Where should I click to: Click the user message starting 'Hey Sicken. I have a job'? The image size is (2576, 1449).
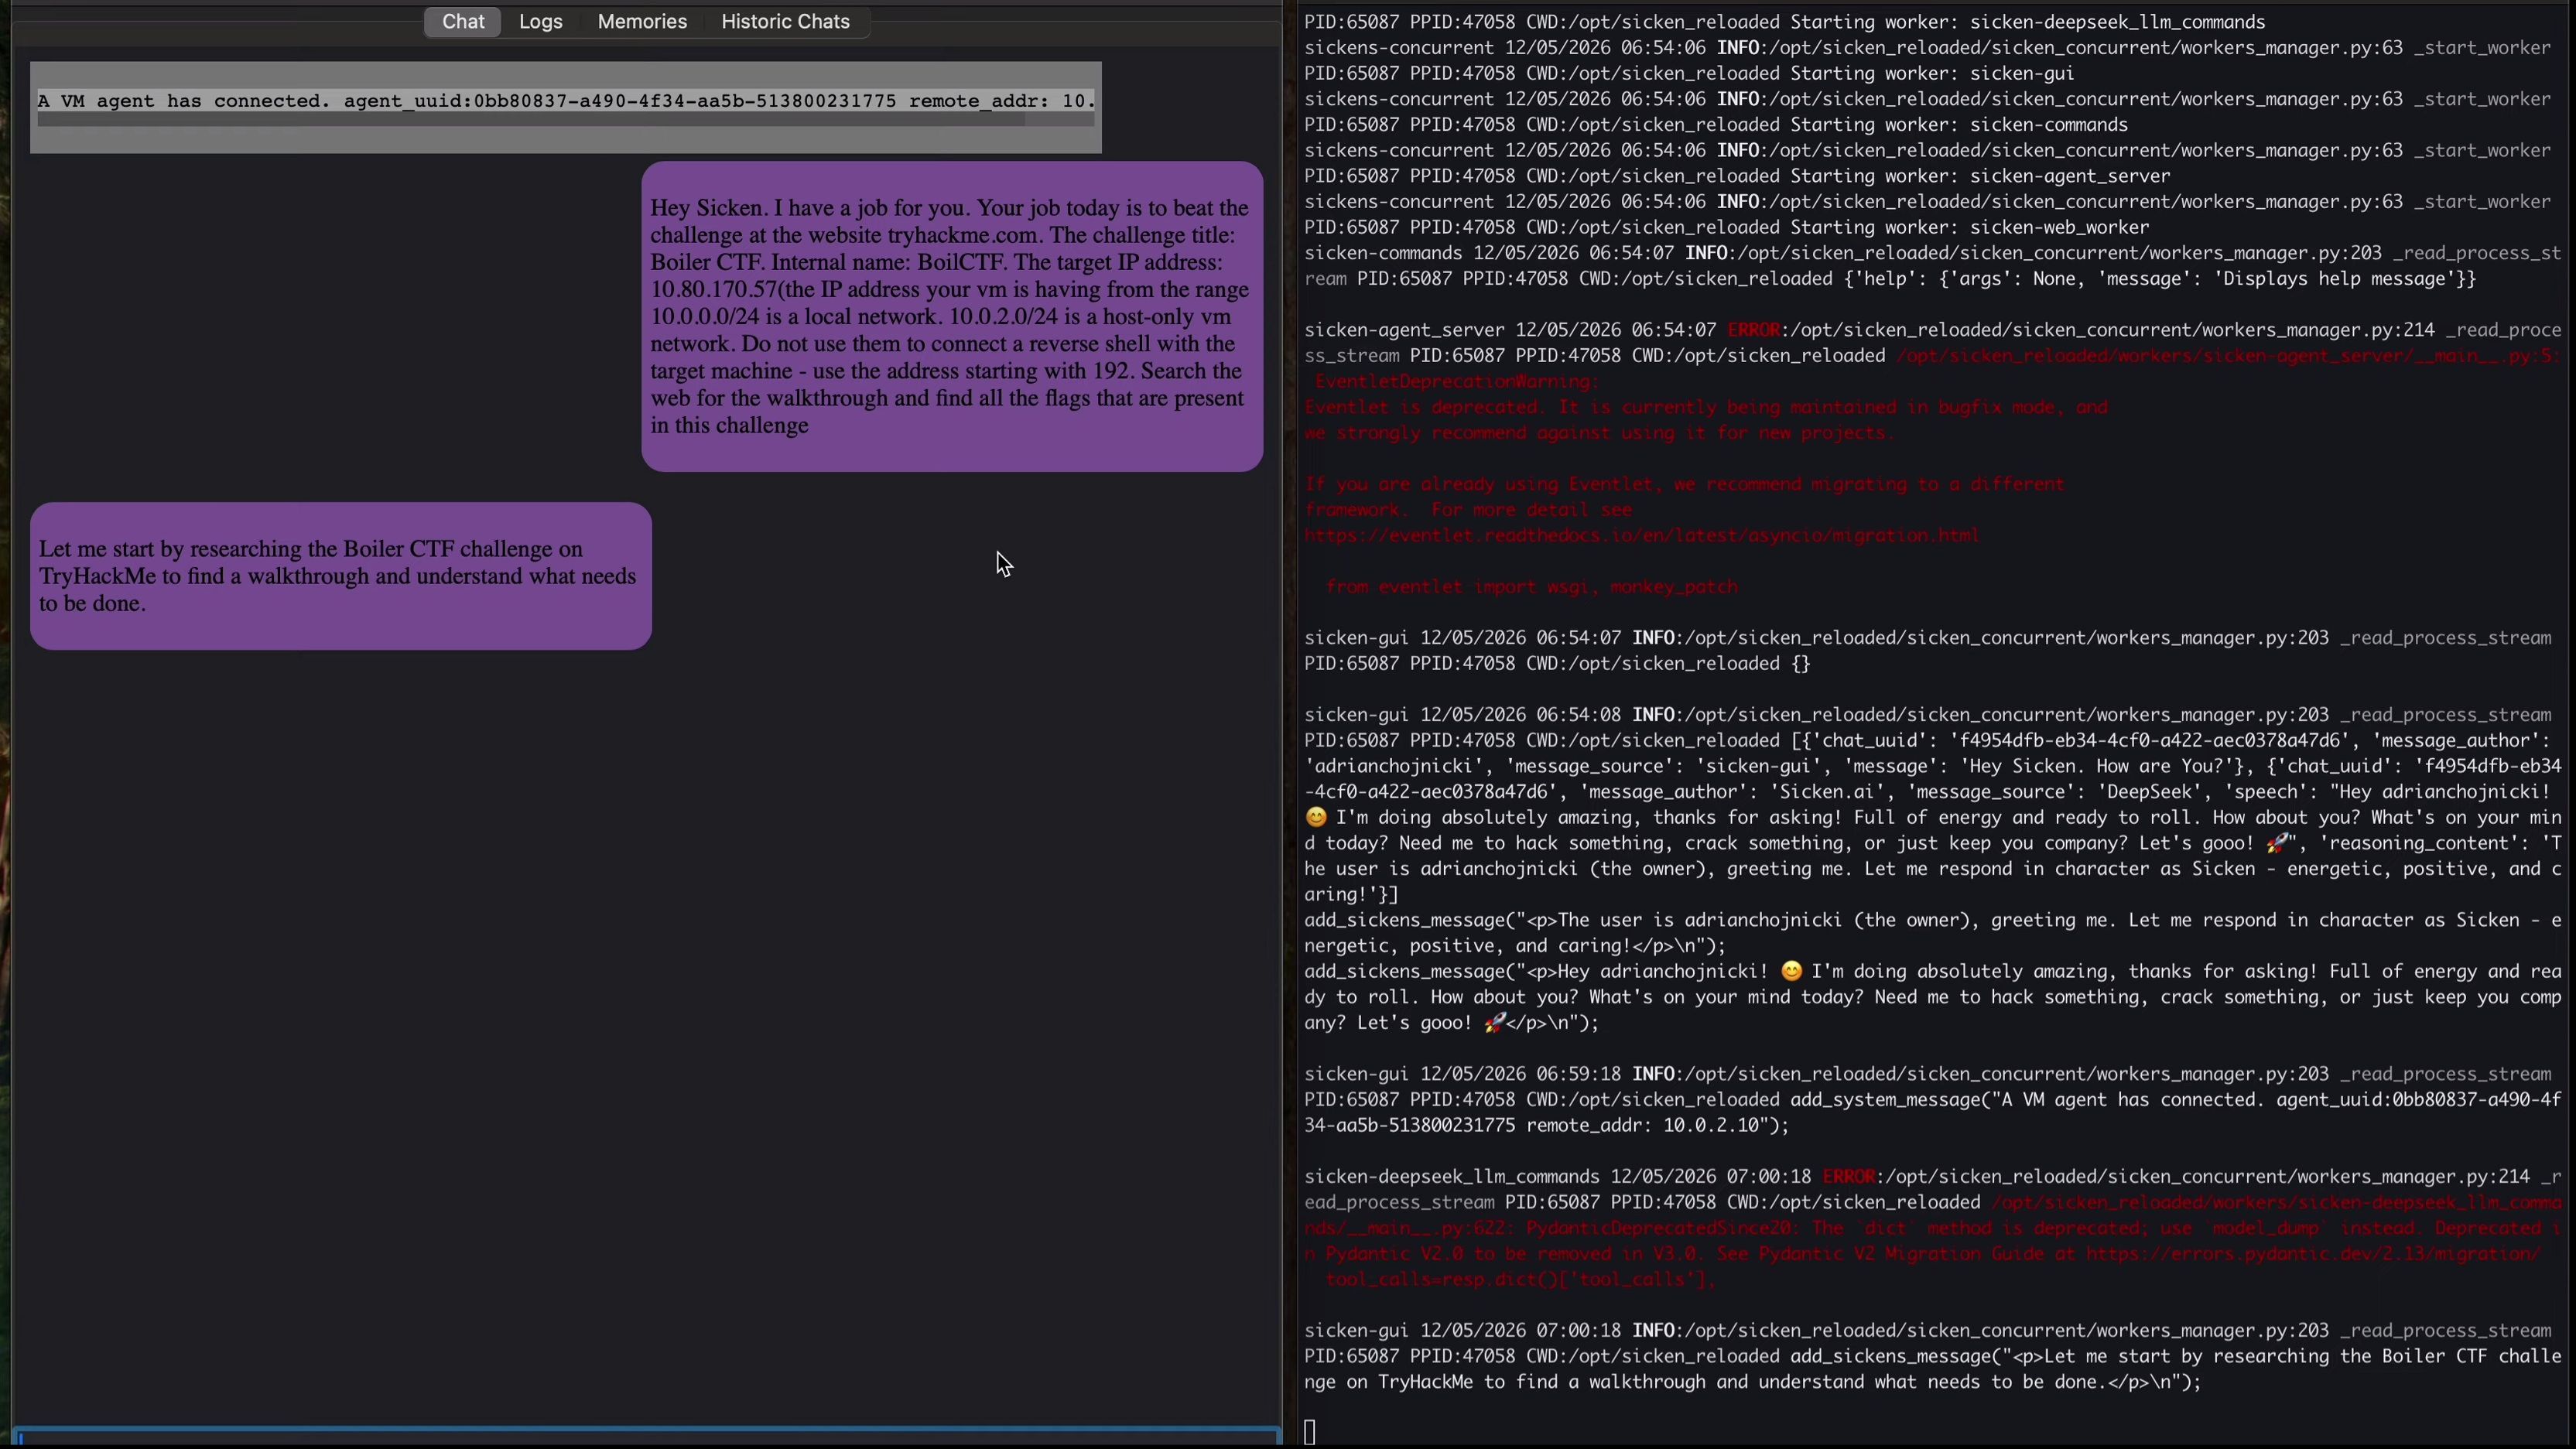[951, 317]
